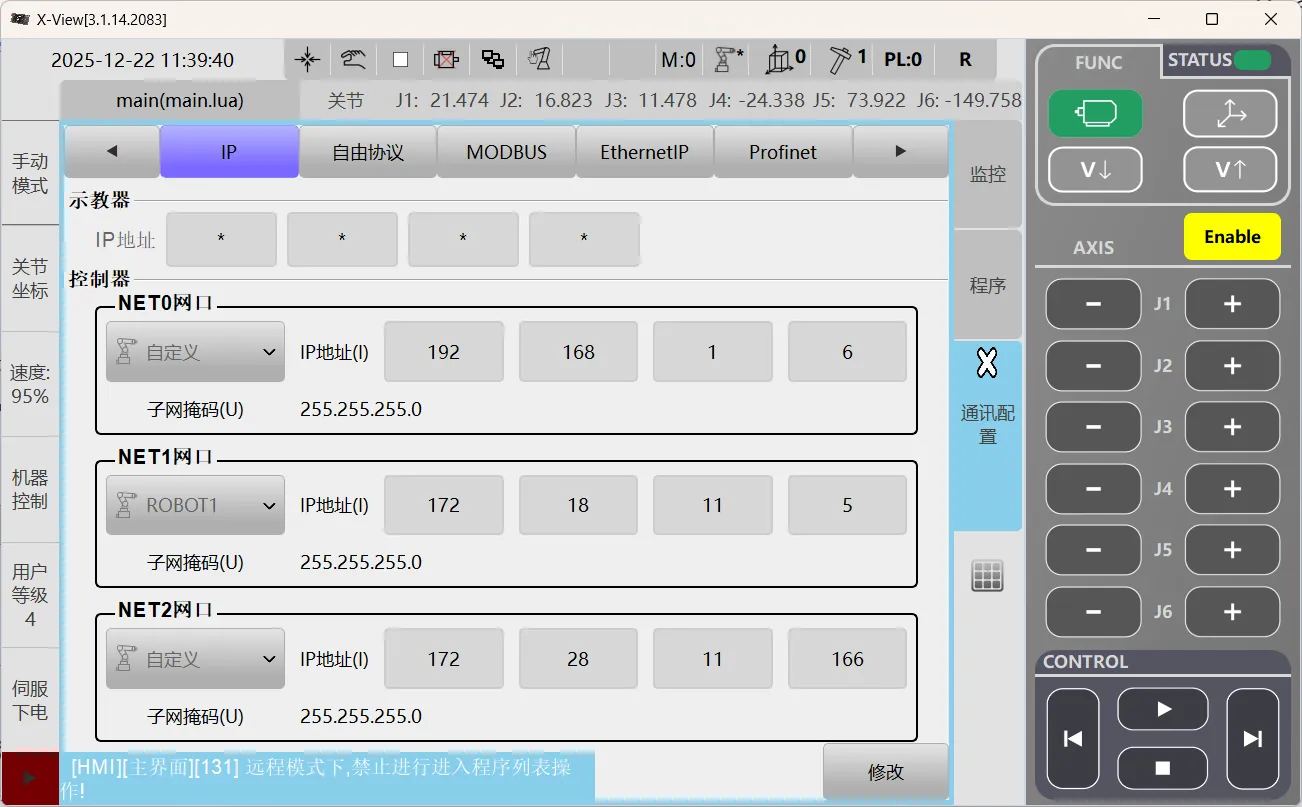Screen dimensions: 1302x807
Task: Click the crossed tools icon above 通讯配置
Action: (987, 364)
